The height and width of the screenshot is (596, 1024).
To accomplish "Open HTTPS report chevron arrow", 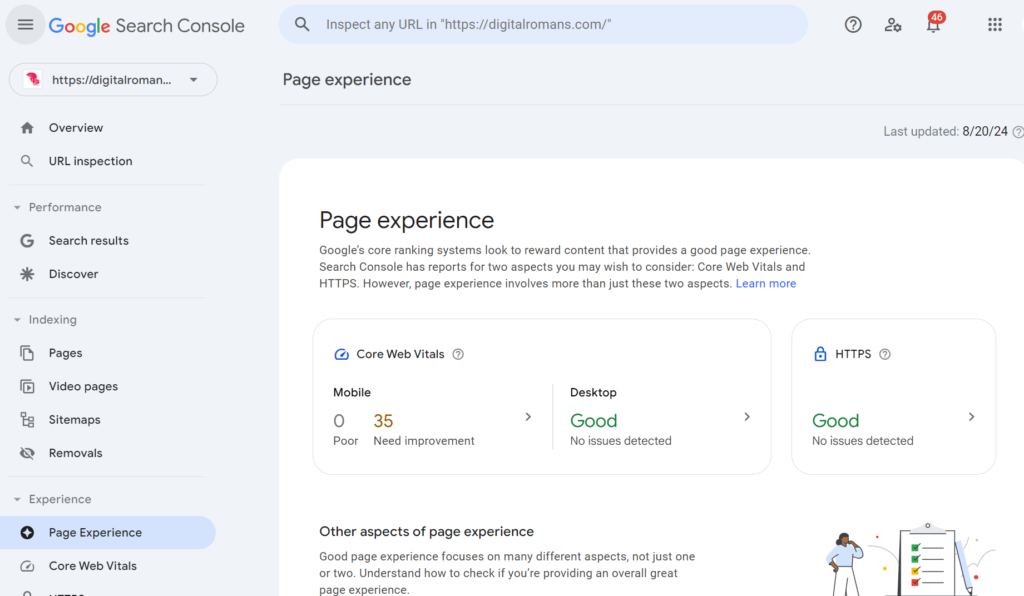I will tap(971, 417).
